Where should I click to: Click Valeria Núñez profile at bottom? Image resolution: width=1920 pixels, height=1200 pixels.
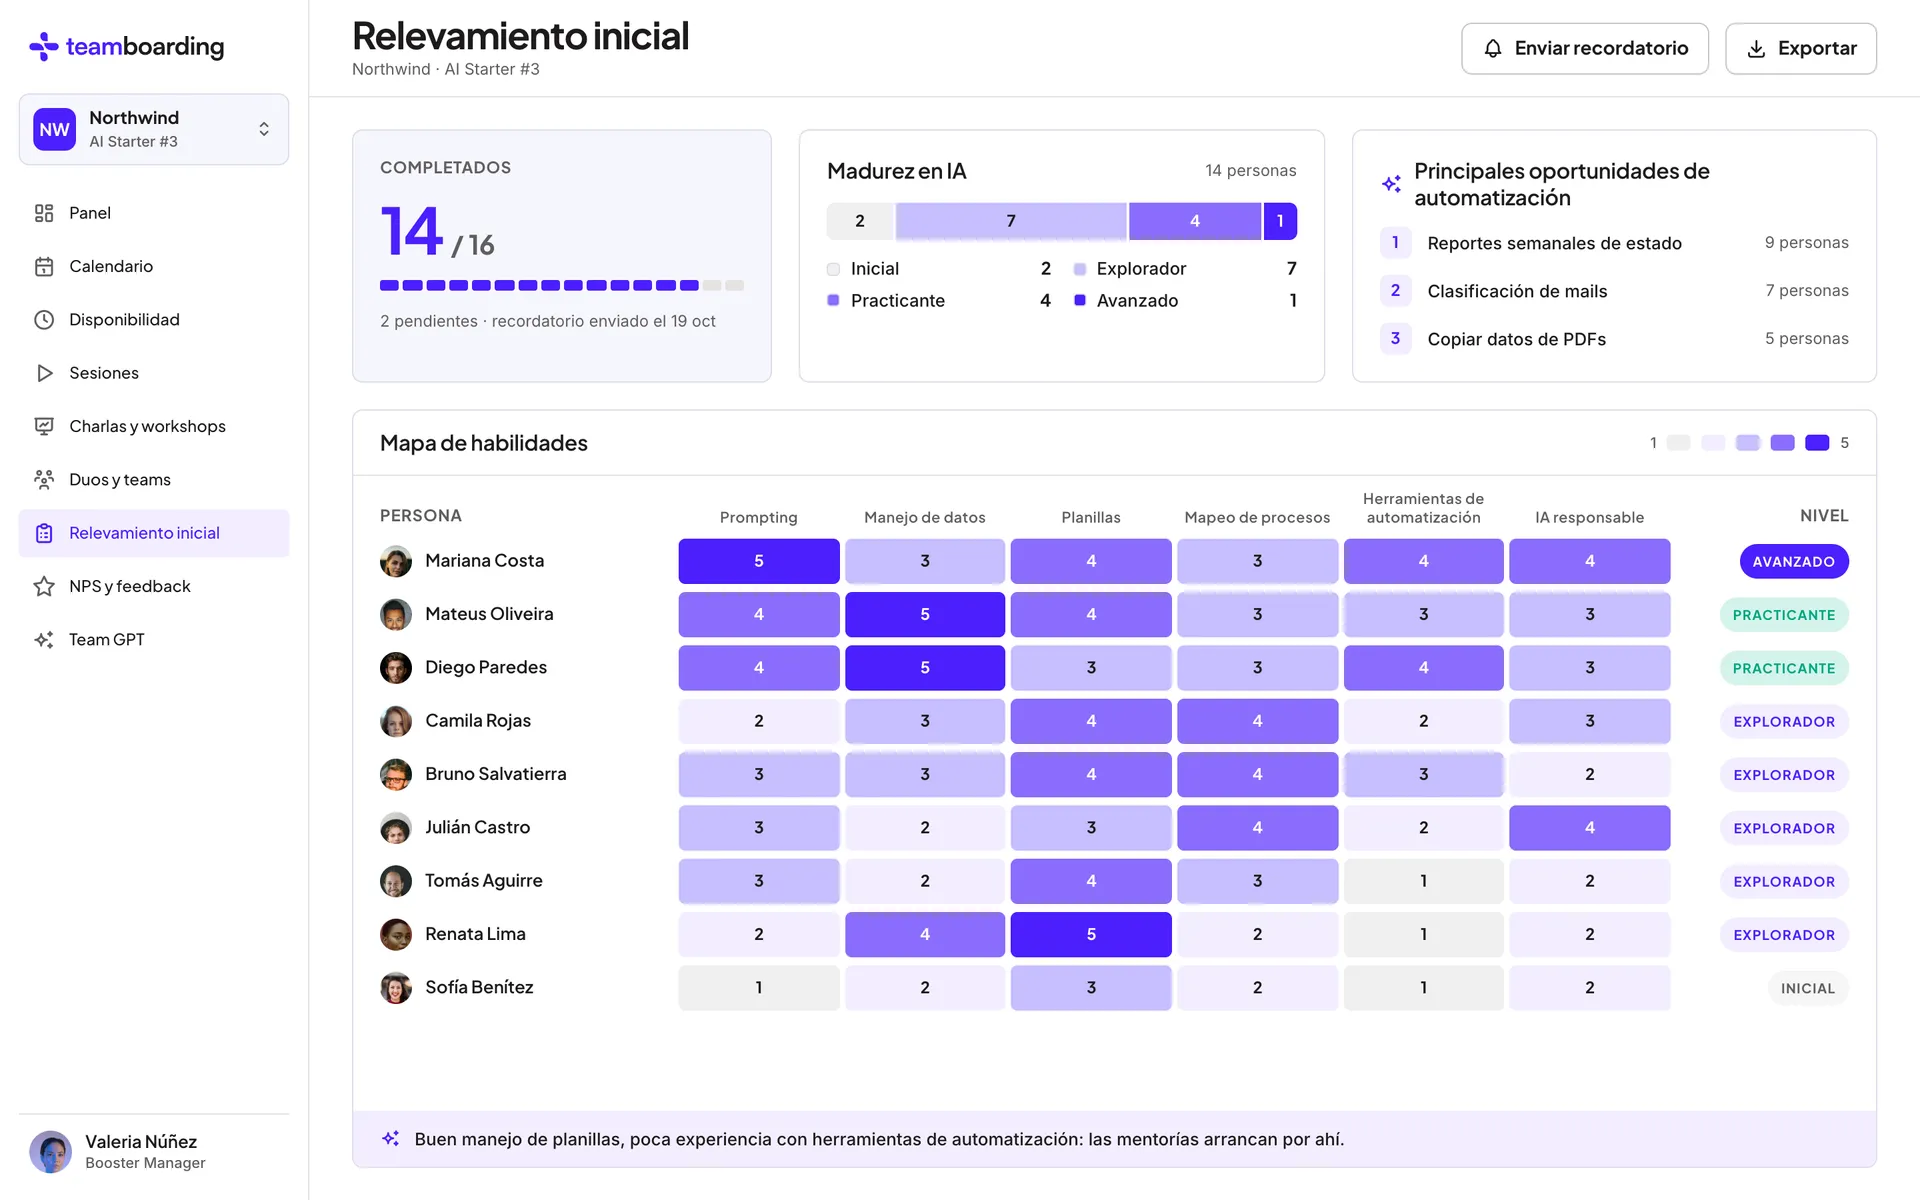[x=154, y=1152]
